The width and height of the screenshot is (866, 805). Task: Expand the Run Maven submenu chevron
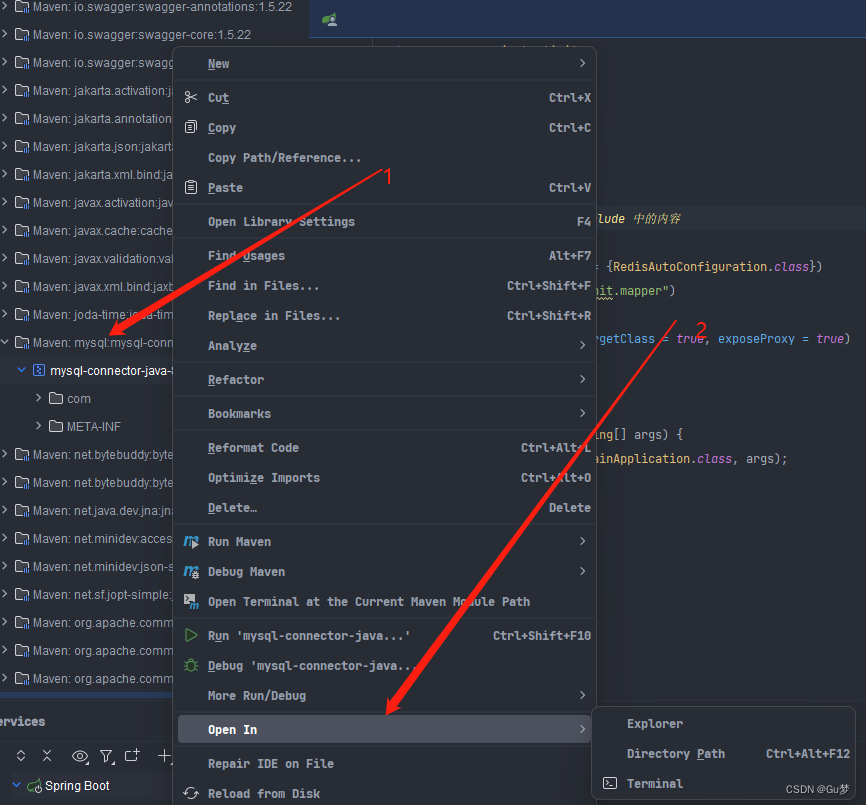coord(582,541)
